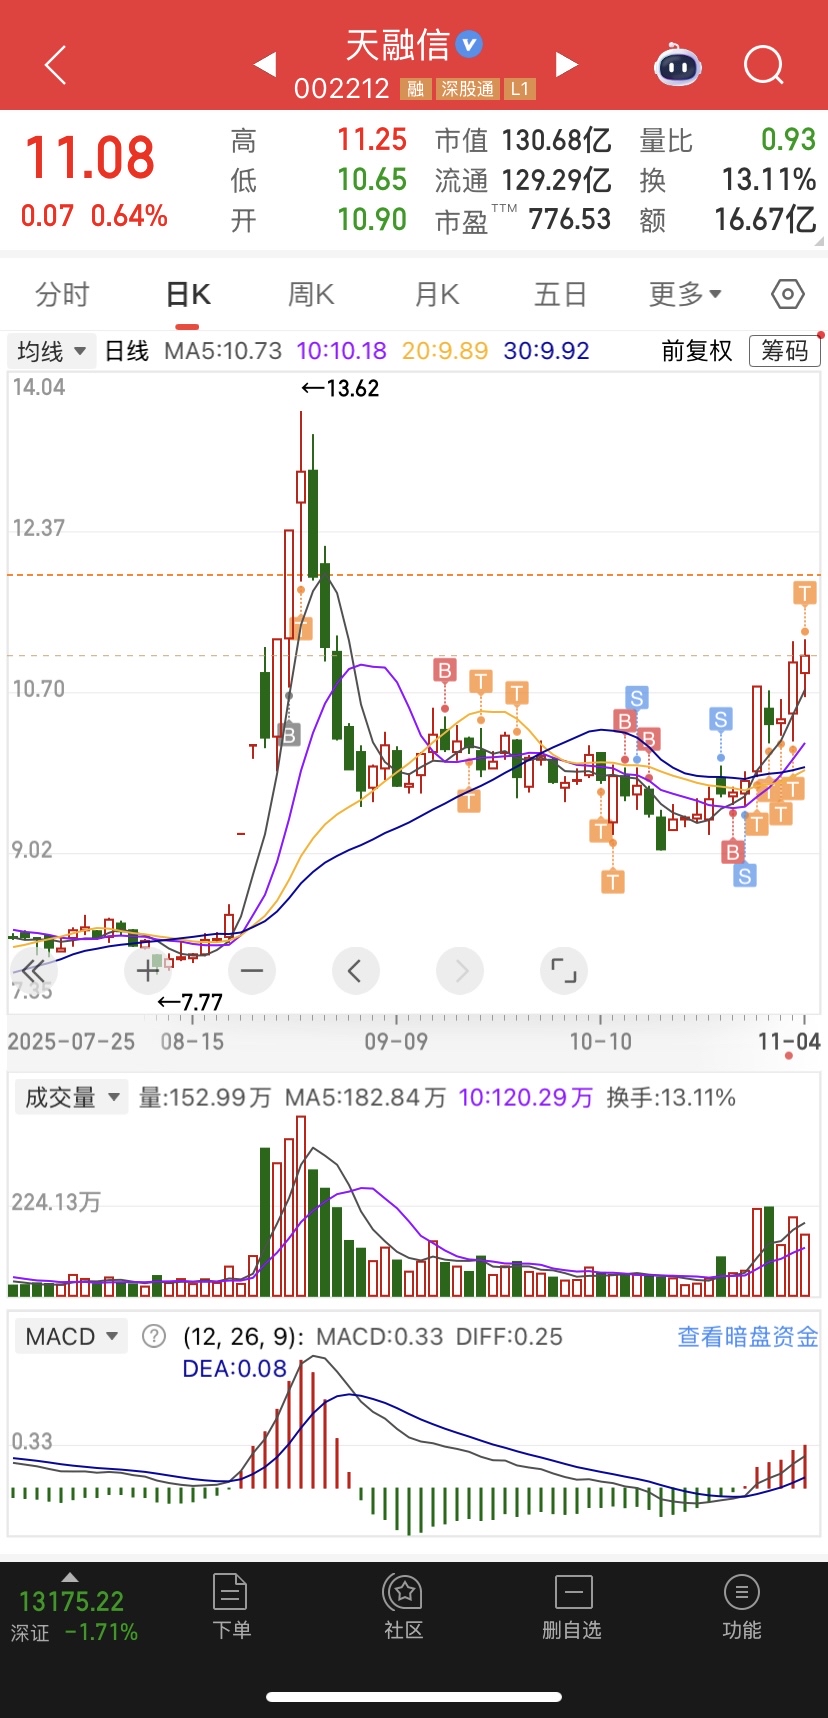
Task: Jump to earliest data with double-left arrow
Action: point(33,970)
